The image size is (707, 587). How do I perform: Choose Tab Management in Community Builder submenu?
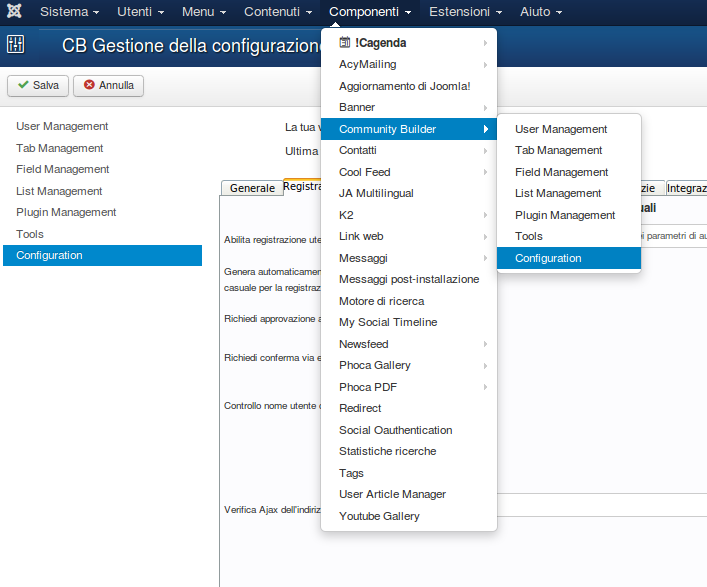coord(569,151)
